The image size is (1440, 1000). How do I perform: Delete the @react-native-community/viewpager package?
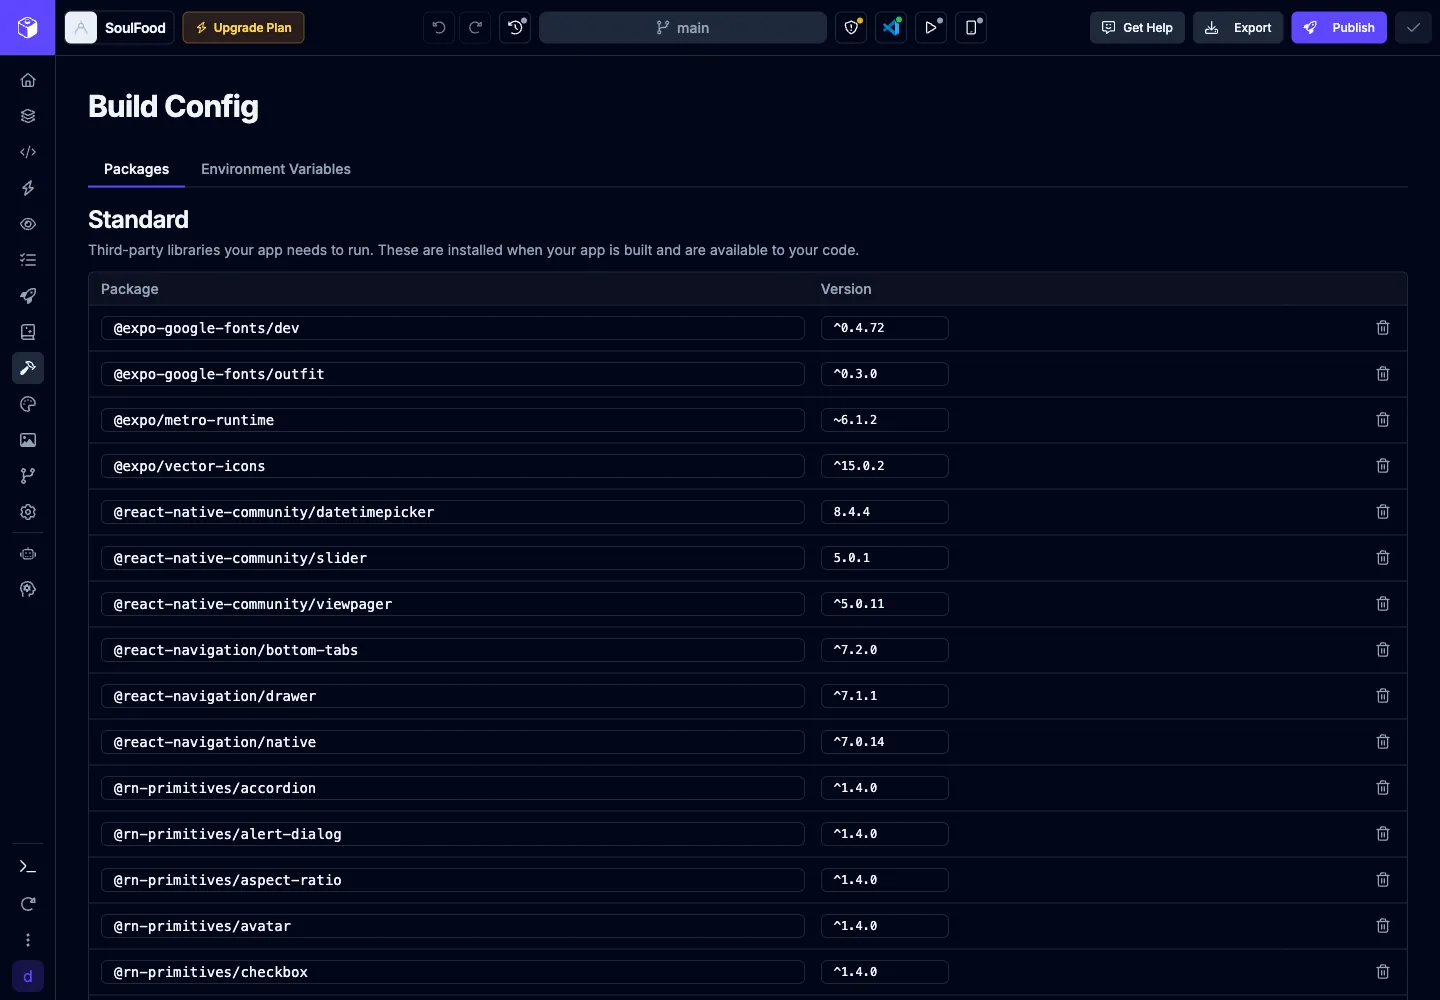pos(1383,604)
